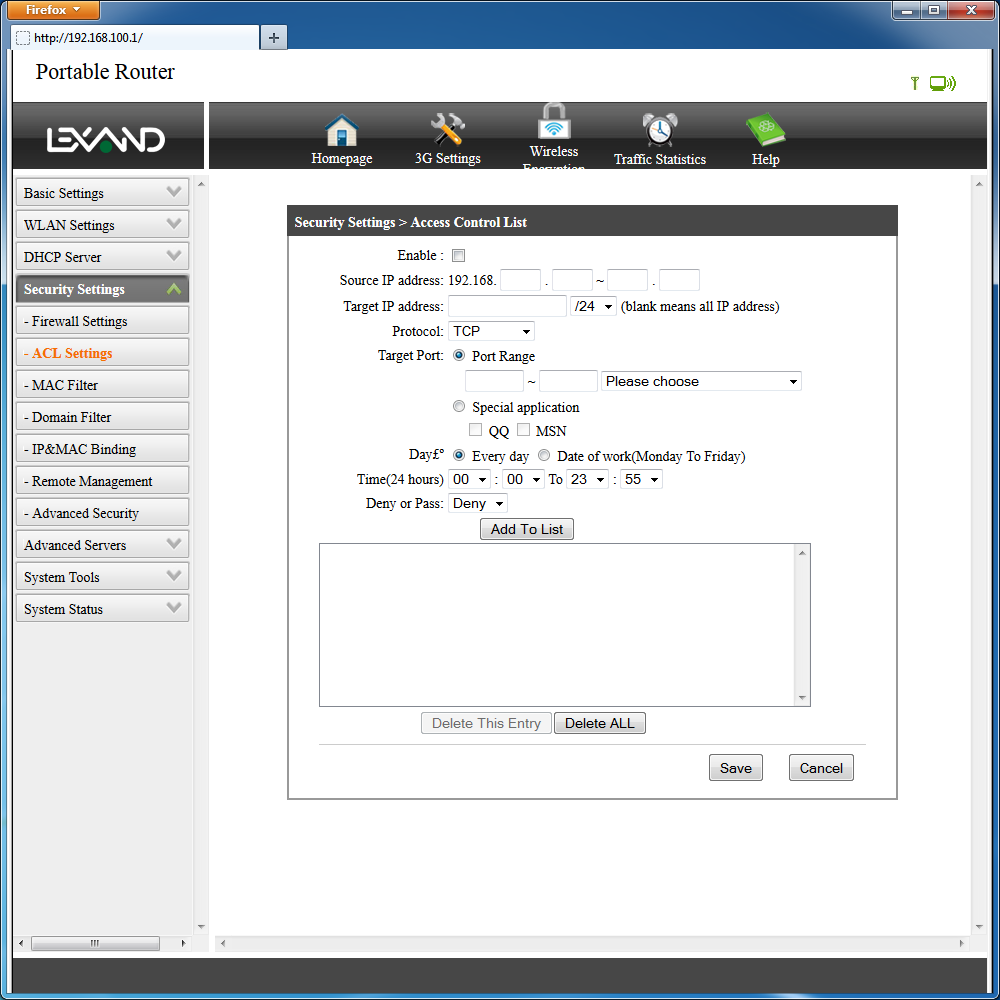This screenshot has height=1000, width=1000.
Task: Select the Every day radio button
Action: click(x=459, y=455)
